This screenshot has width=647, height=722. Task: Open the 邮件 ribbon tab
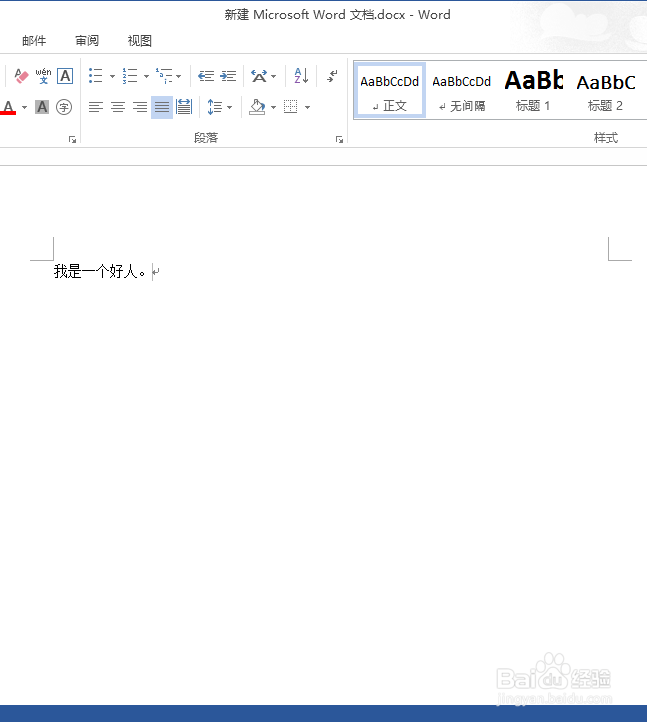pyautogui.click(x=34, y=41)
